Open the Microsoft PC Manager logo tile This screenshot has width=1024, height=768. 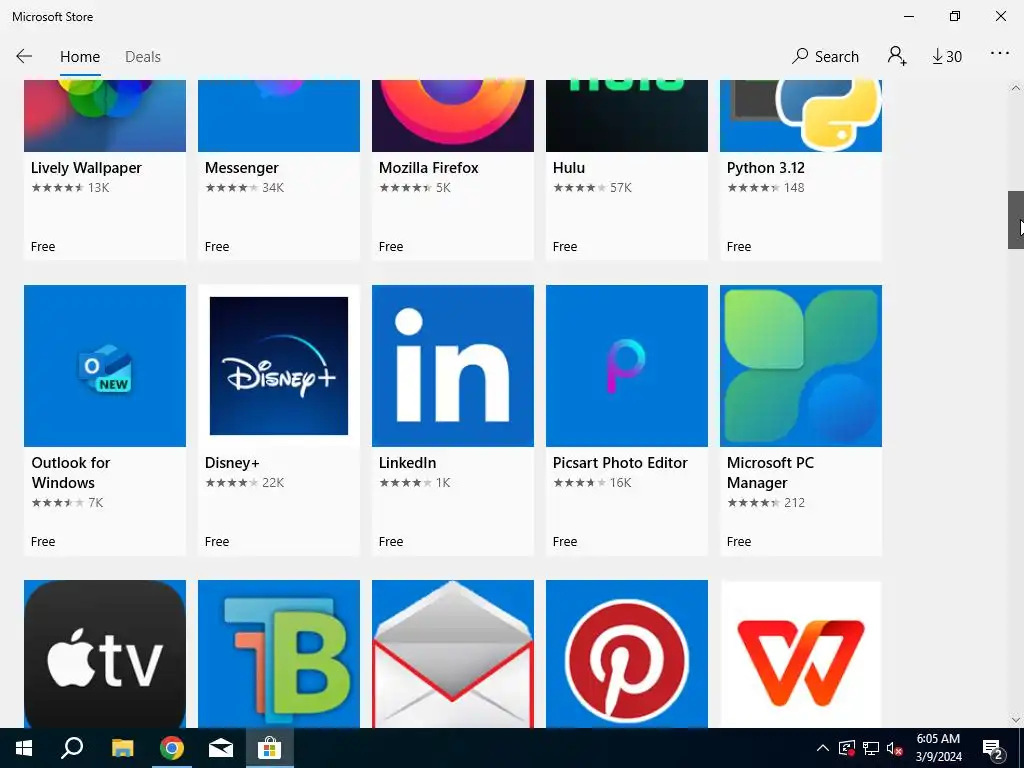point(801,366)
